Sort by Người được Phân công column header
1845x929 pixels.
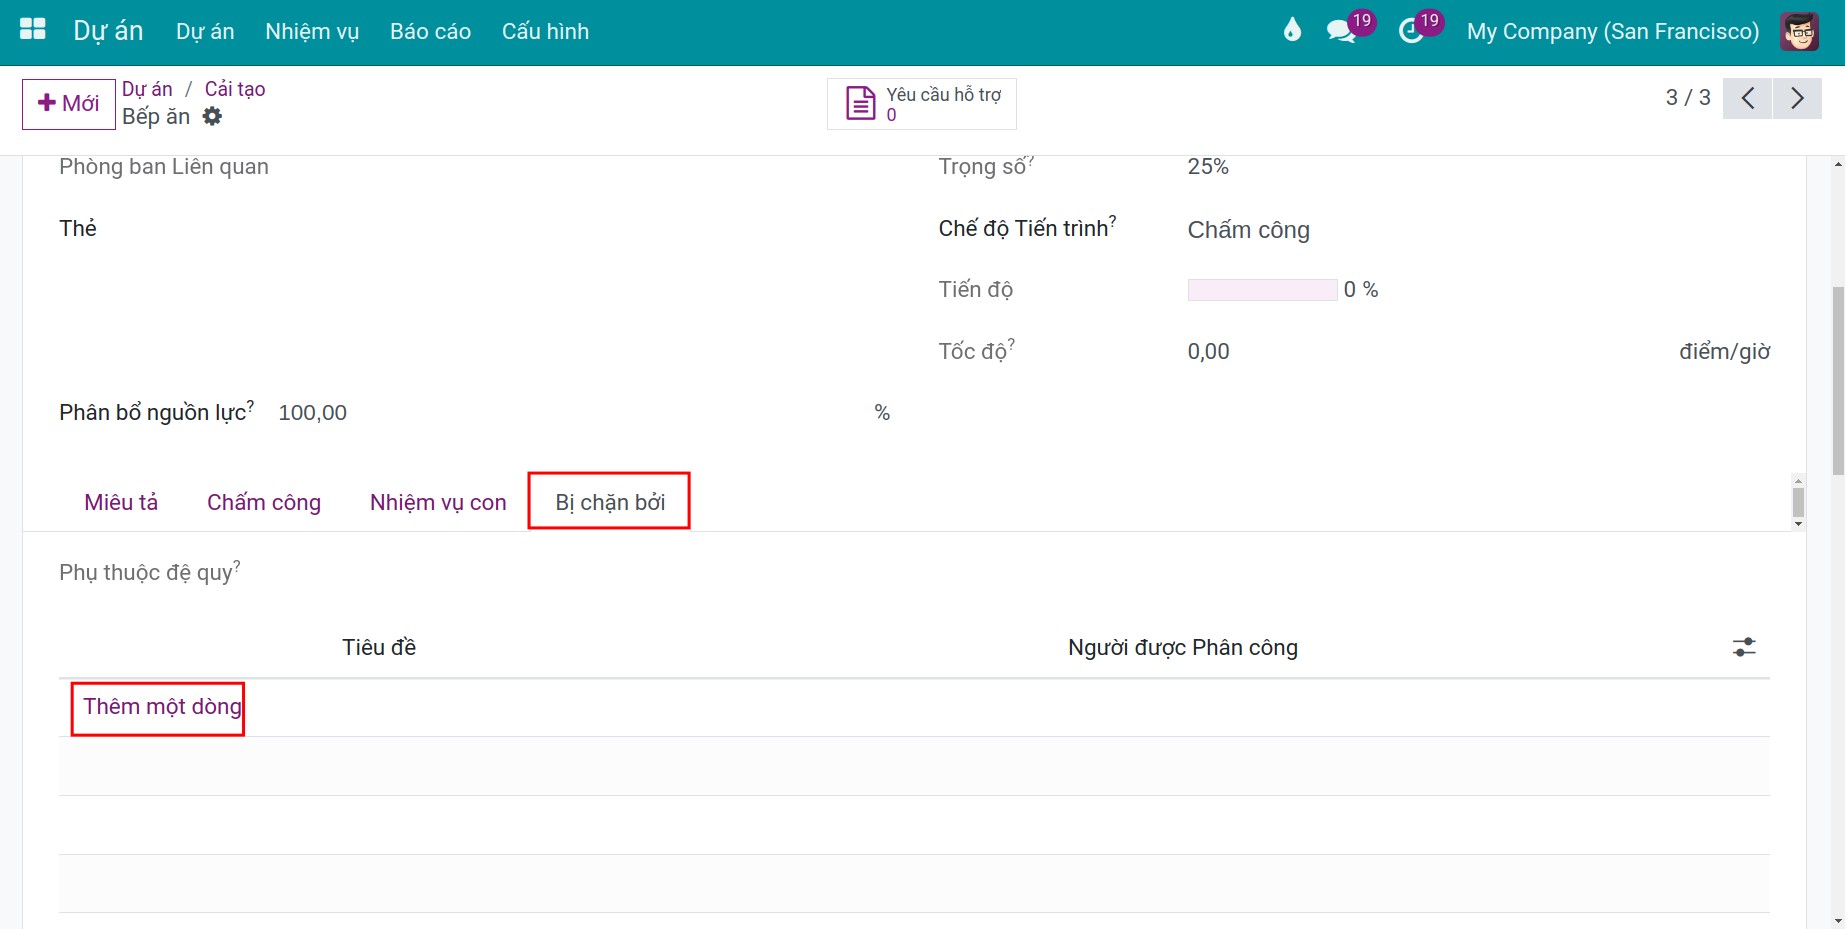(x=1183, y=647)
